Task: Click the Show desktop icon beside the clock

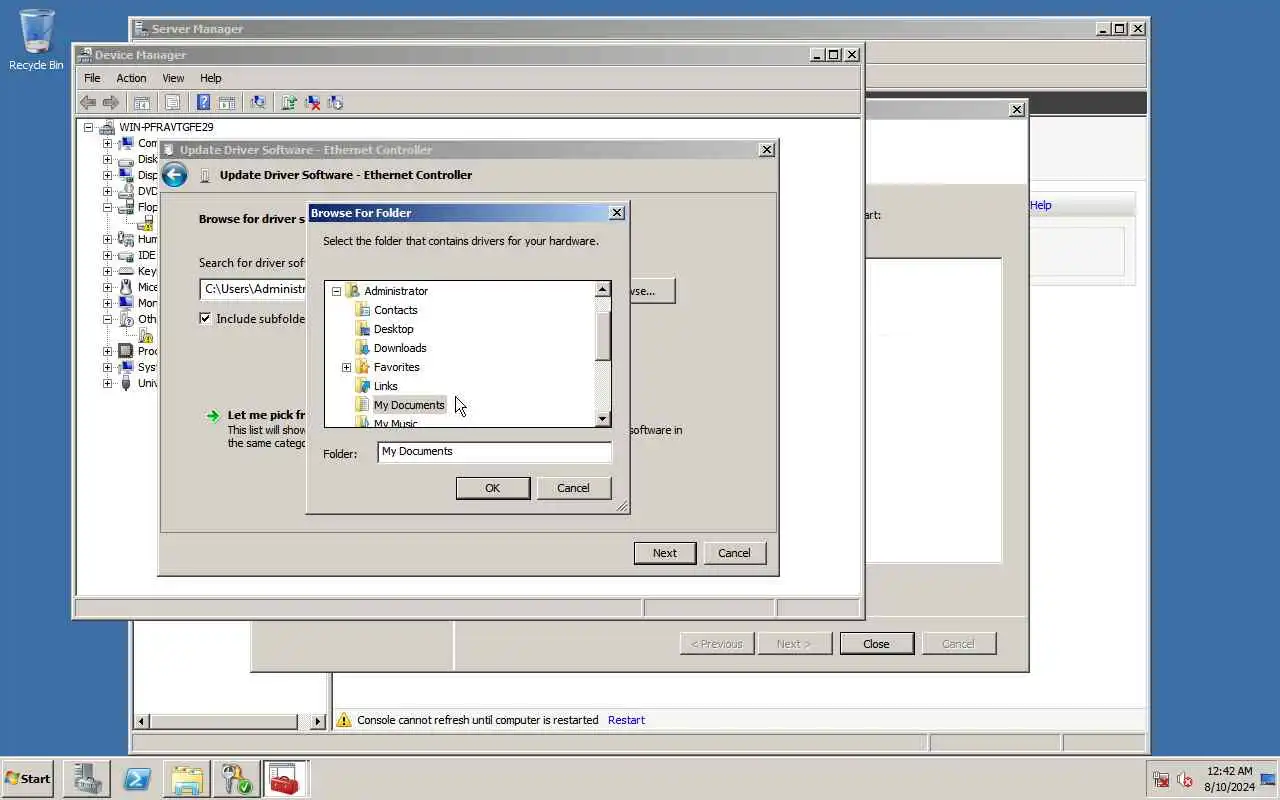Action: 1268,779
